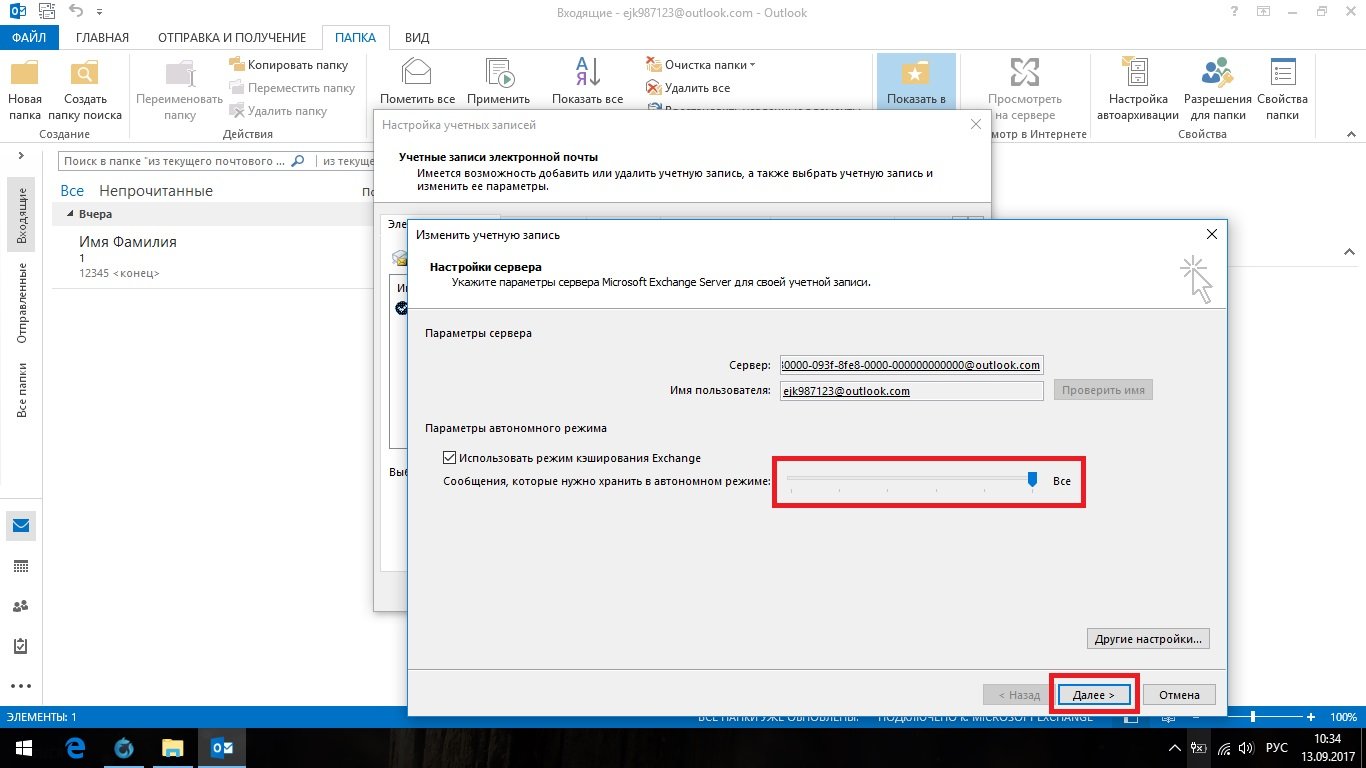Click the Undo arrow in title bar
The image size is (1366, 768).
[76, 11]
